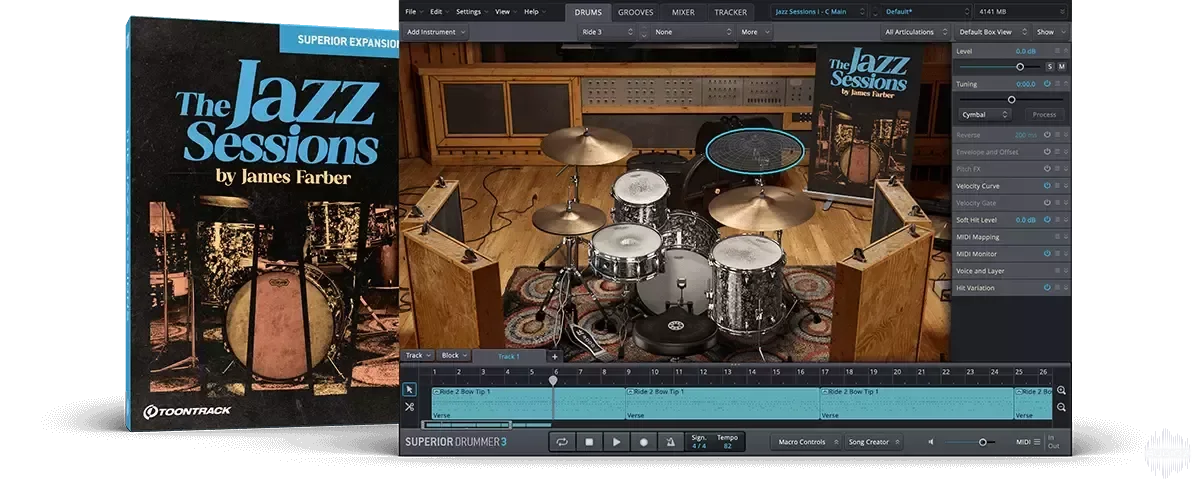
Task: Select the hi-hat on the left of the kit
Action: pos(568,217)
